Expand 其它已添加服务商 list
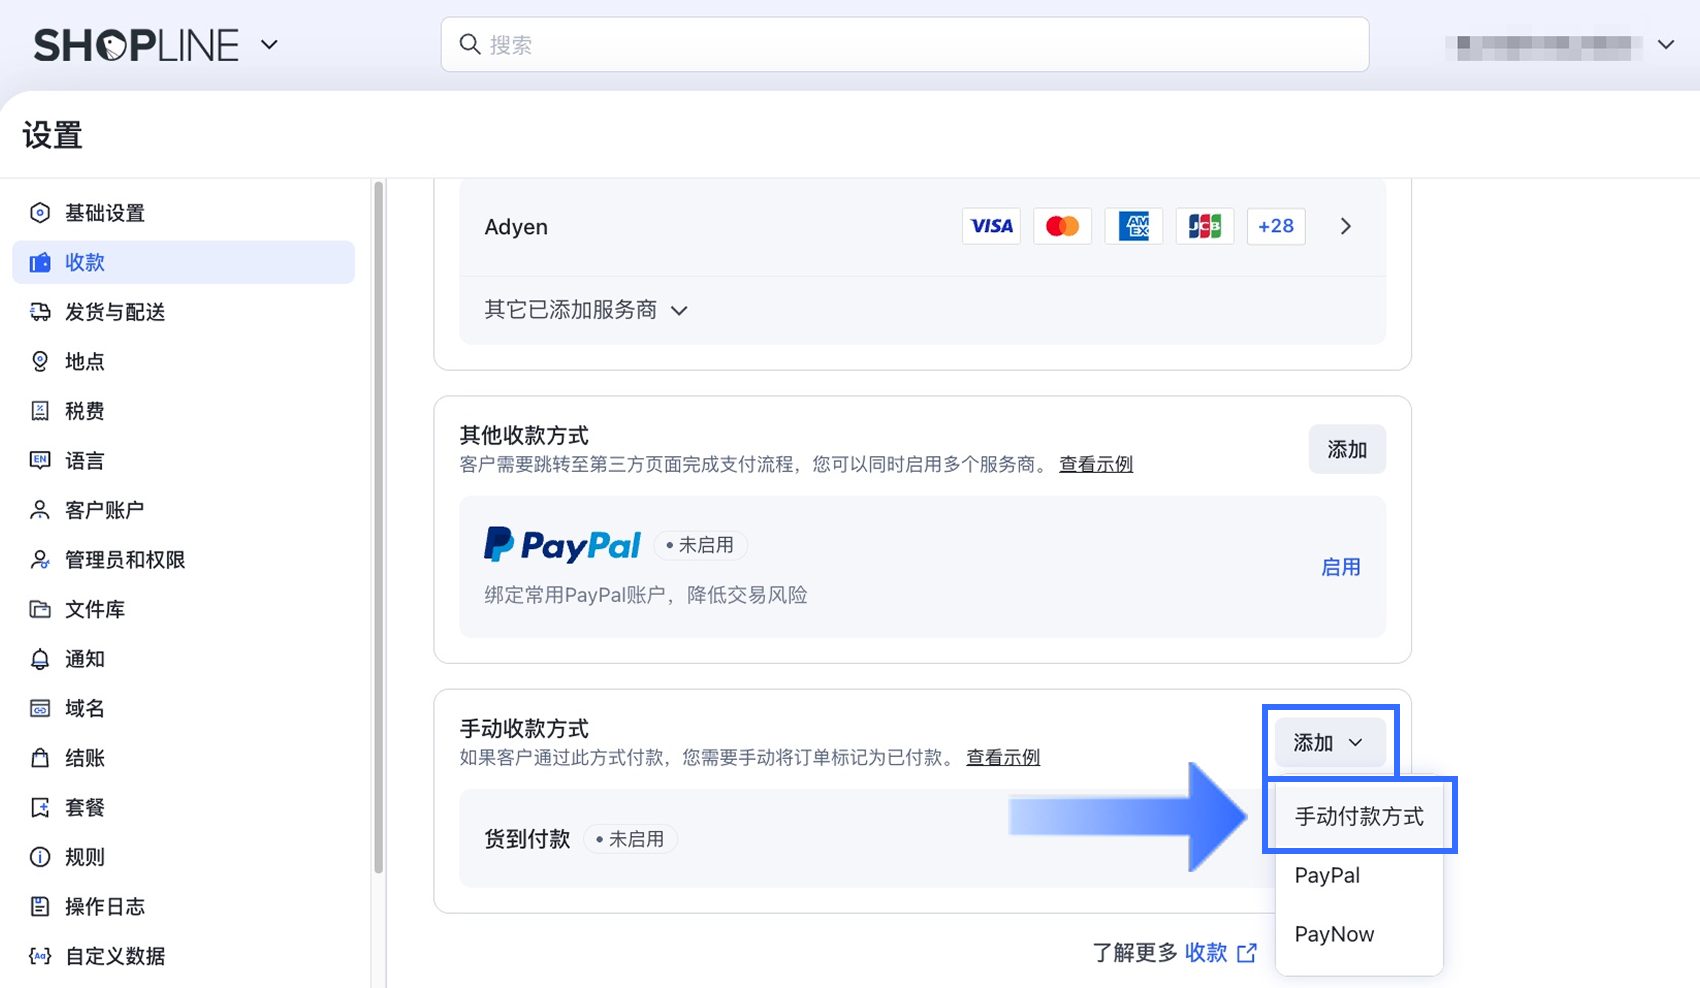 (586, 310)
